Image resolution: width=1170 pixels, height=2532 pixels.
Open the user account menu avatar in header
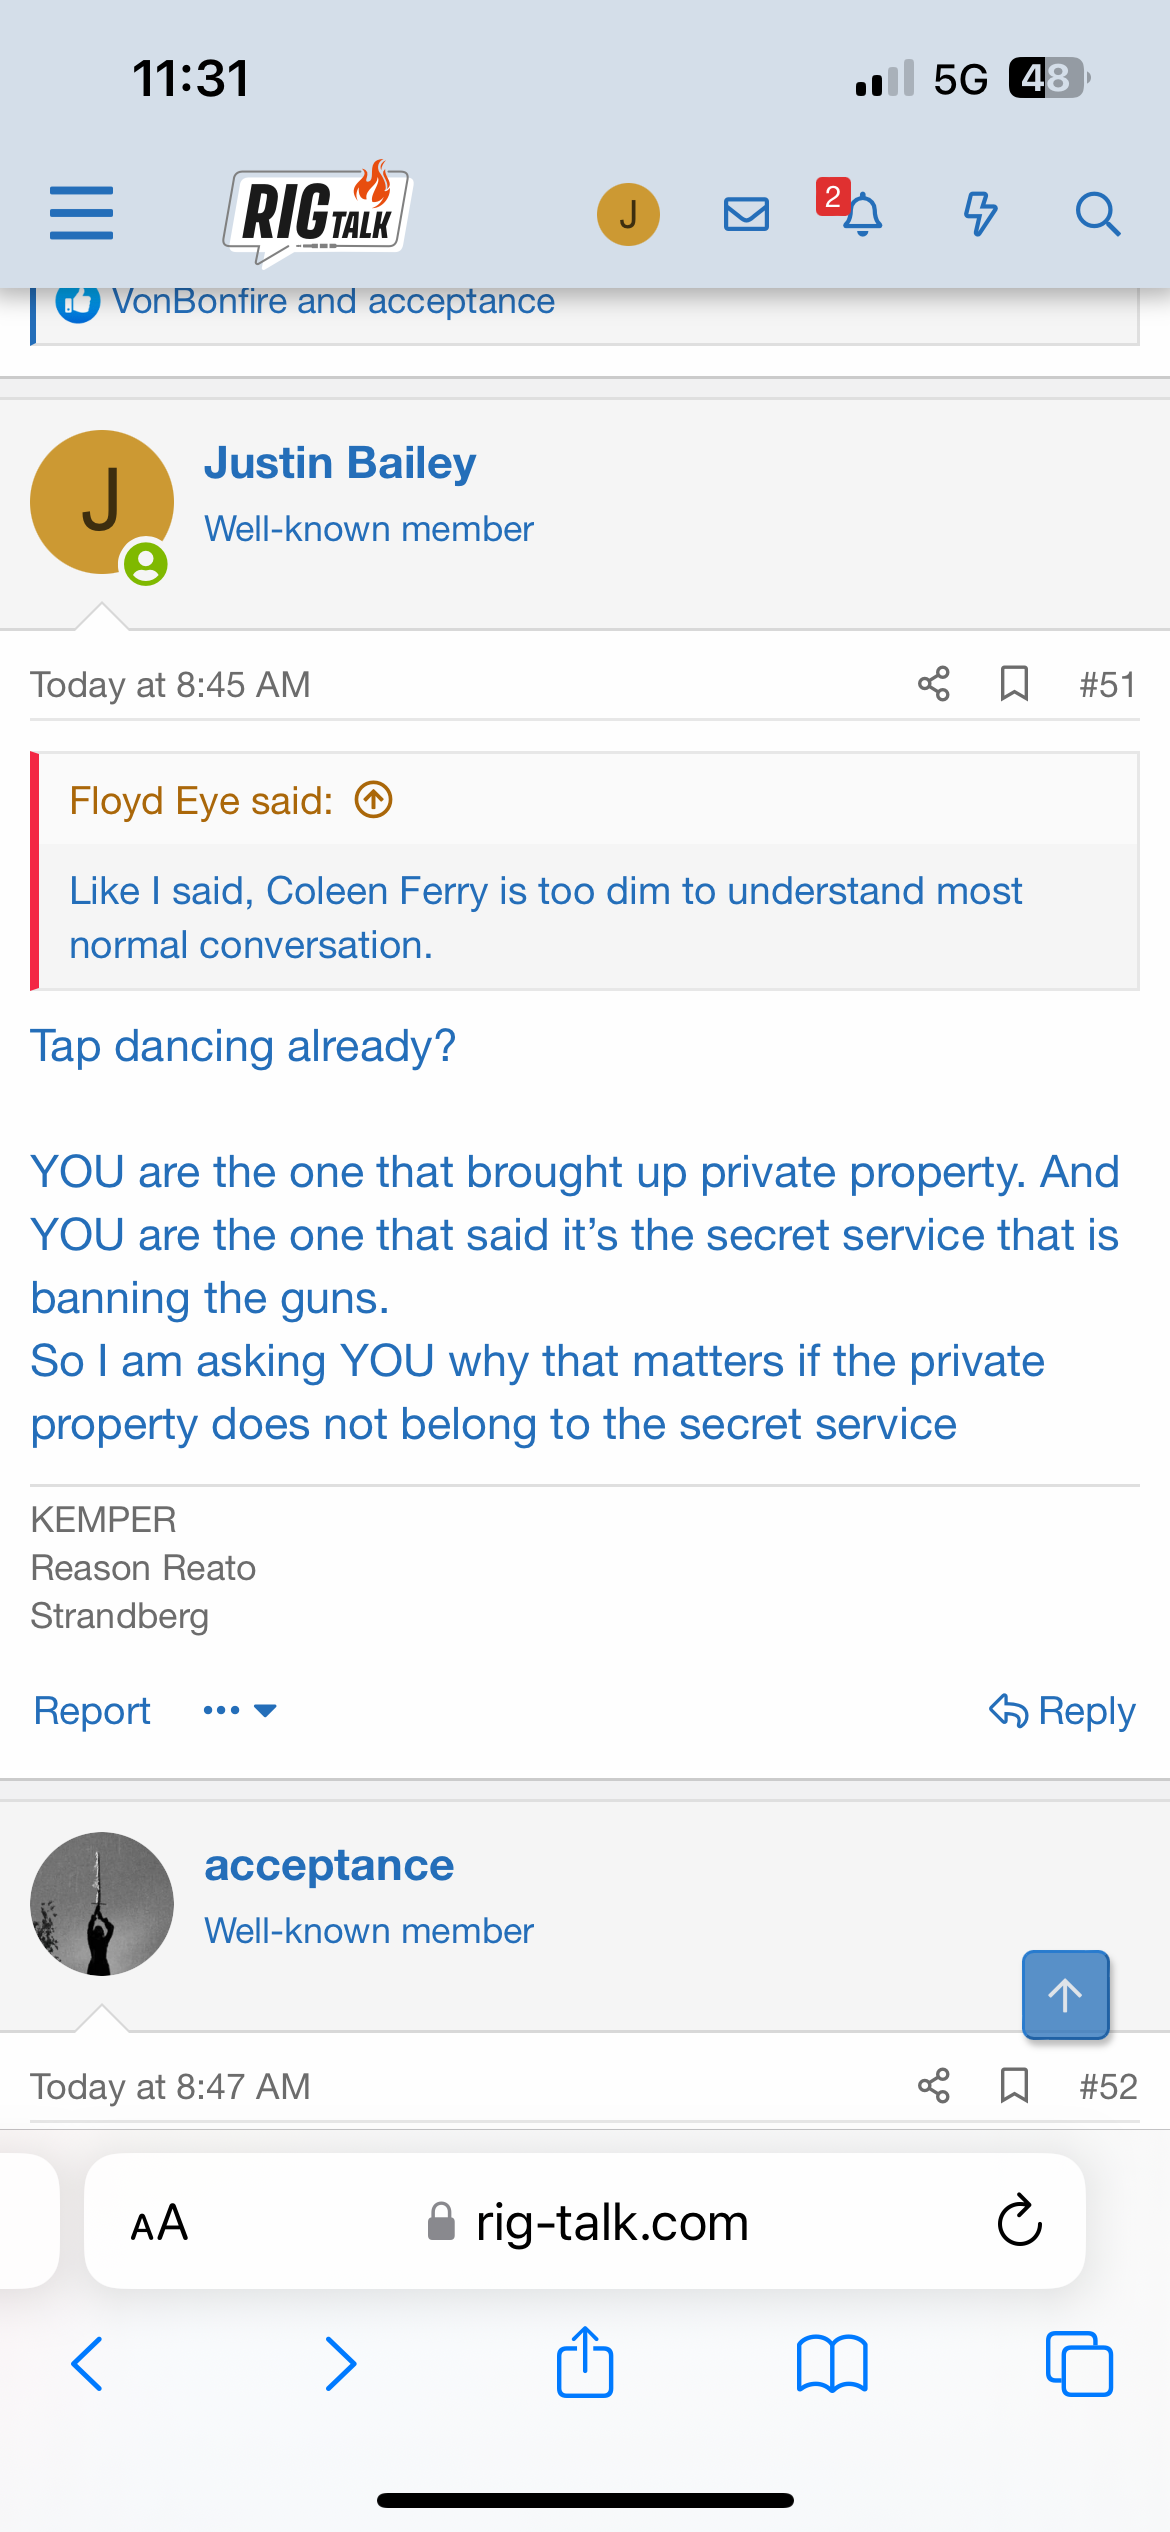coord(628,214)
